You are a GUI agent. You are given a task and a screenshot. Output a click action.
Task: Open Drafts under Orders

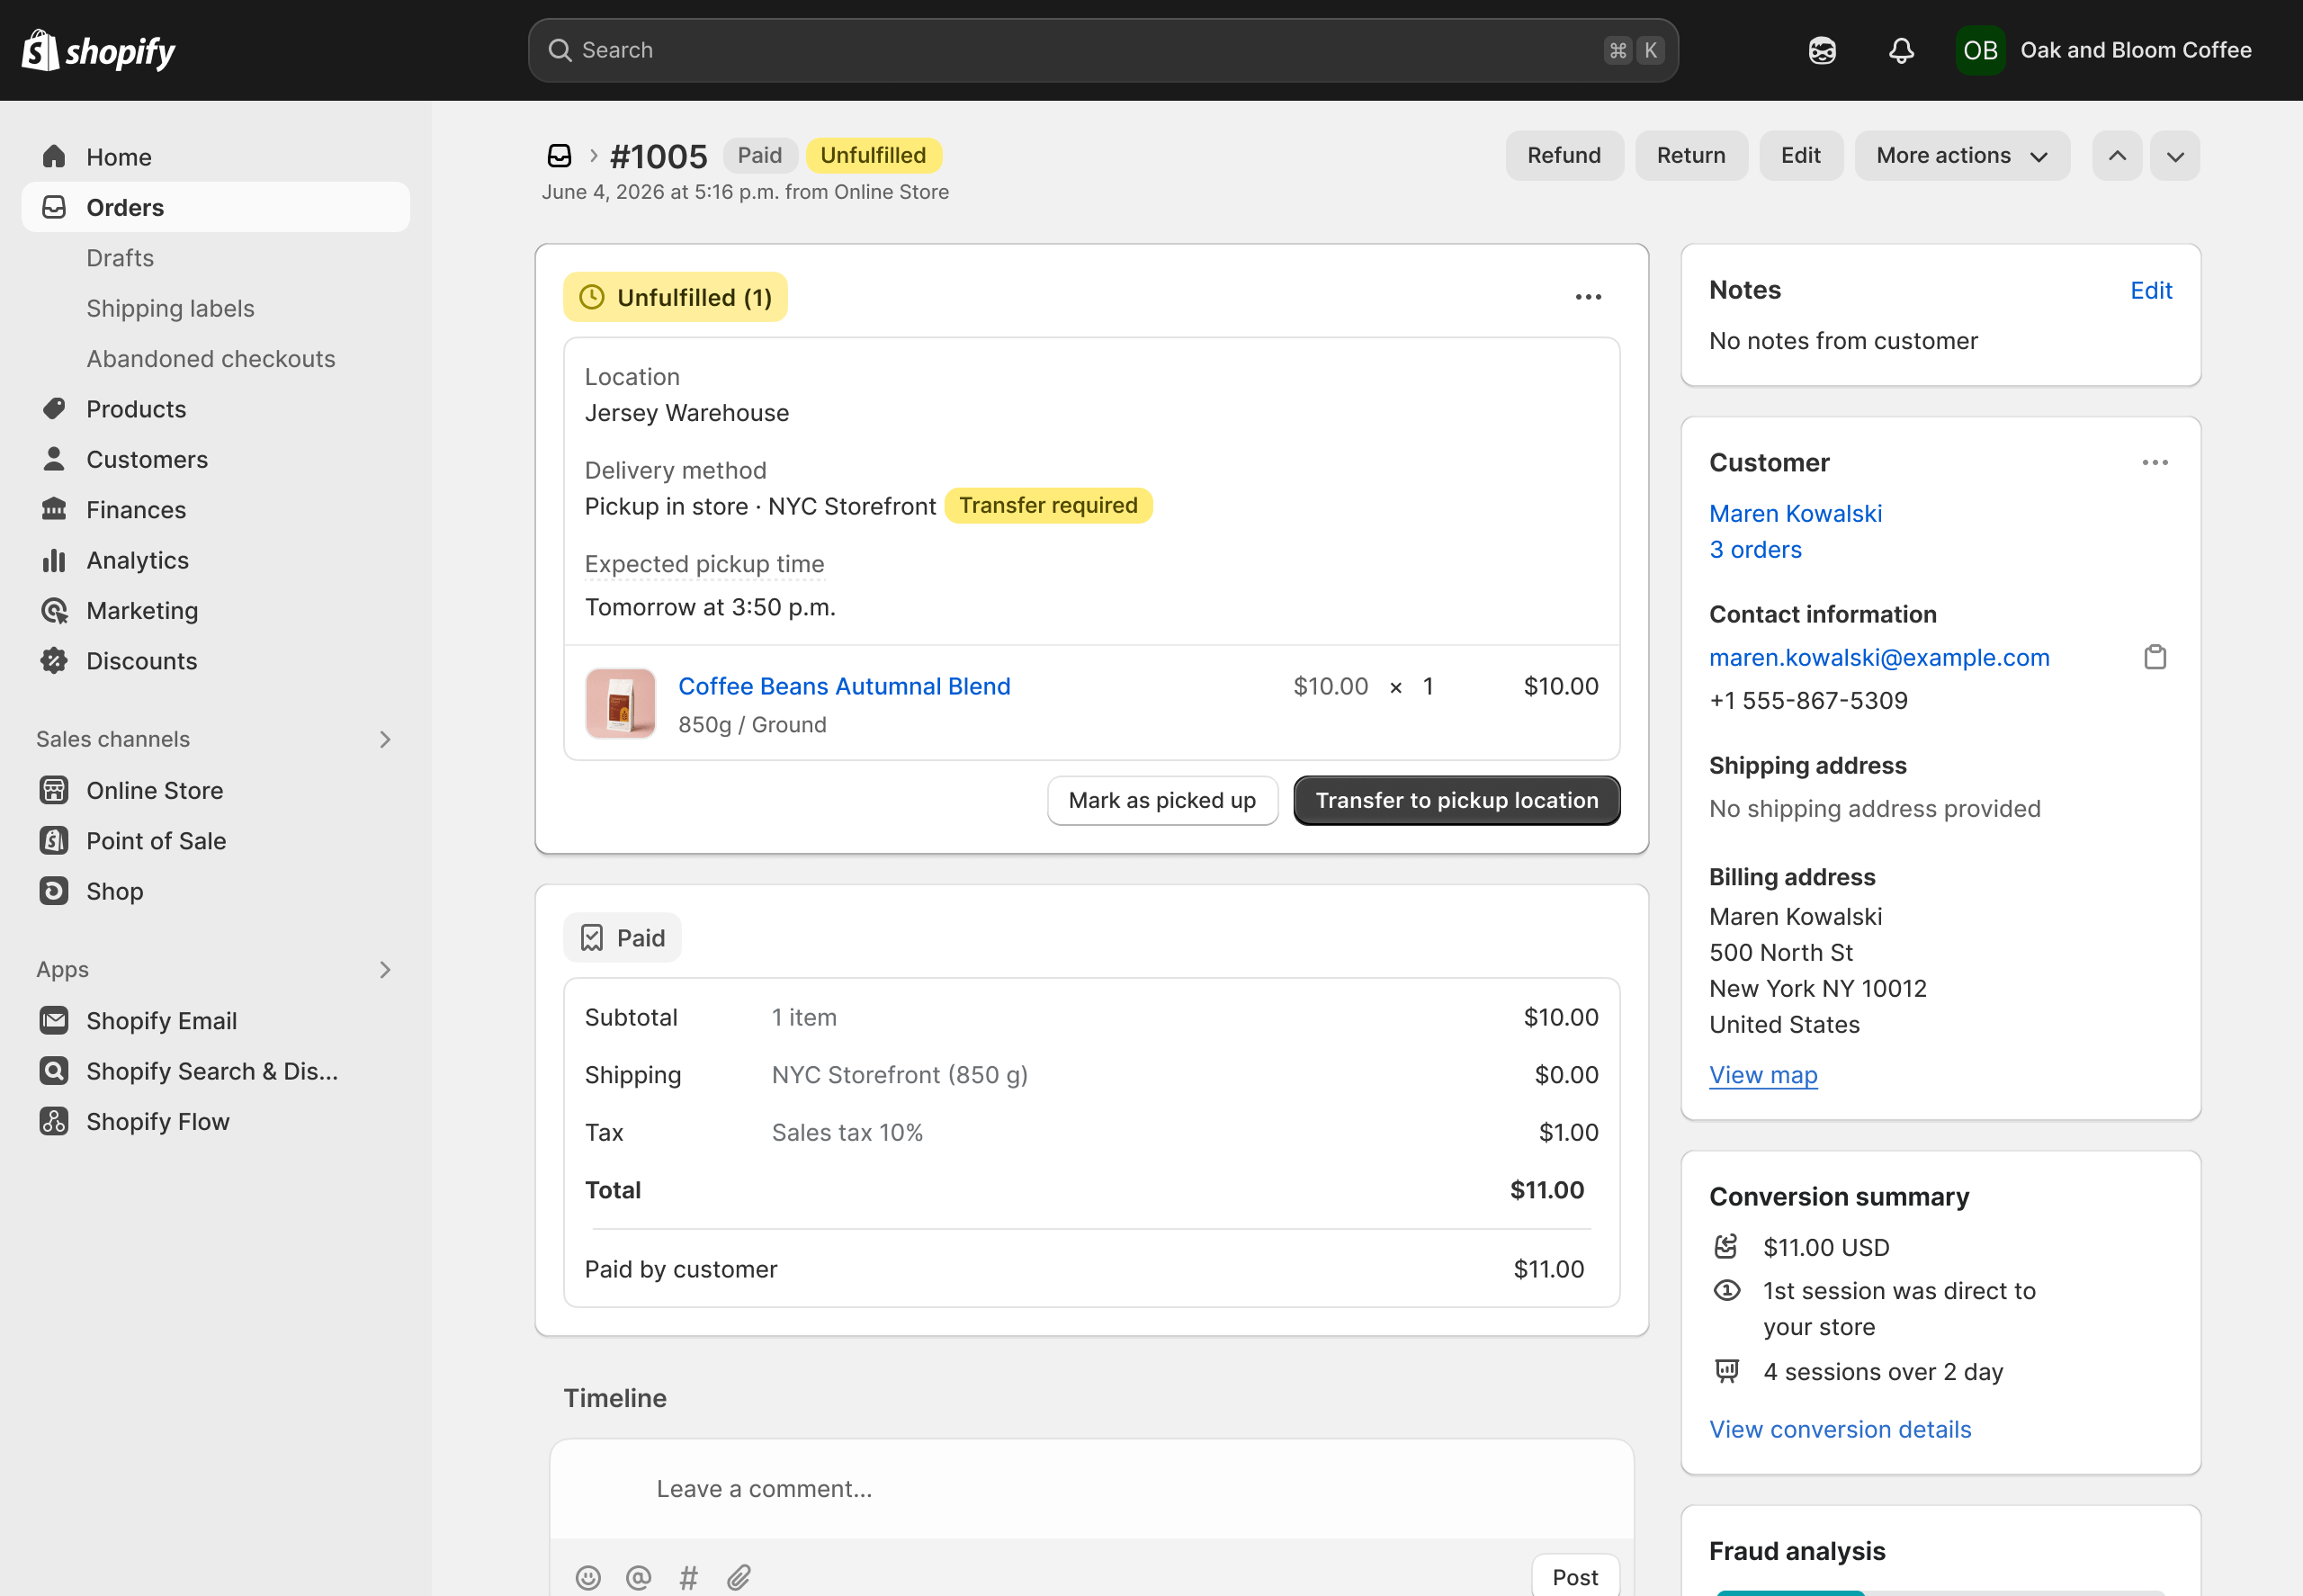120,258
